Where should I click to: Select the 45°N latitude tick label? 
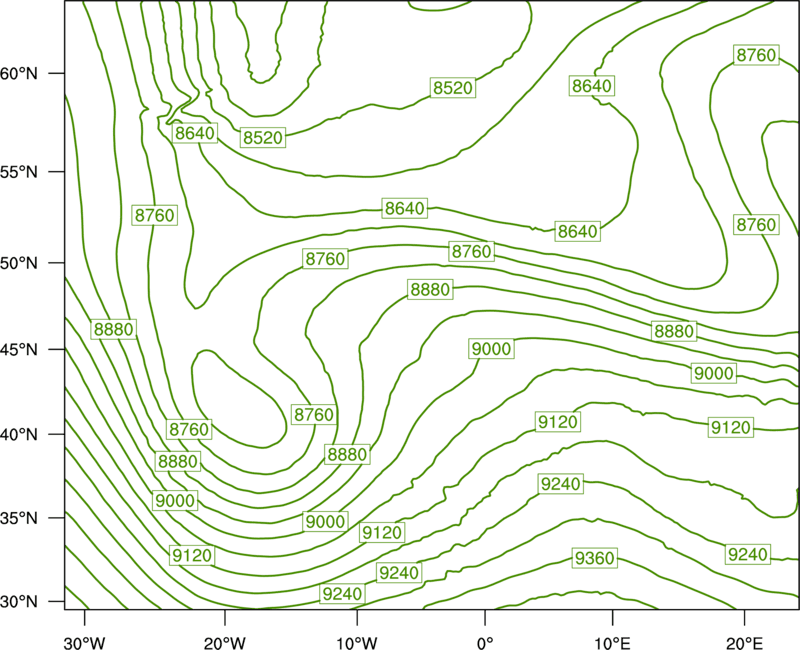pyautogui.click(x=19, y=349)
